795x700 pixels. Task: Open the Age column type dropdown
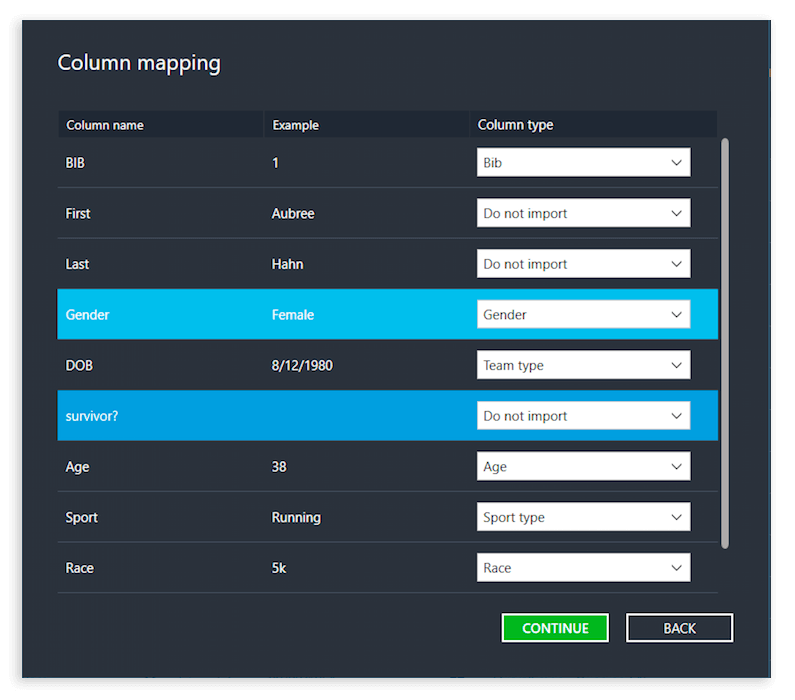click(583, 466)
